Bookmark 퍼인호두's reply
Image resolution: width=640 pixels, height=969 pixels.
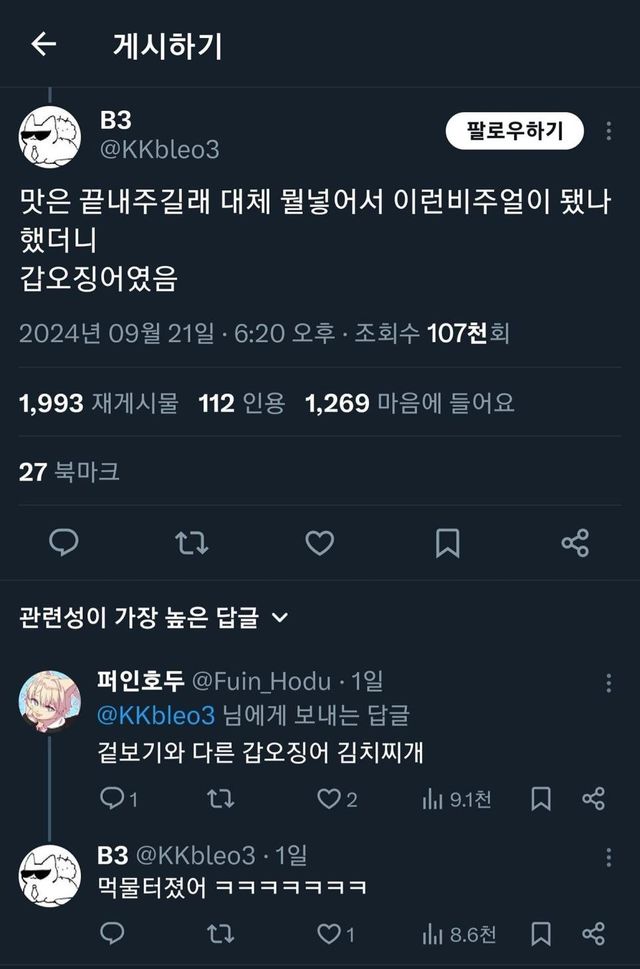[x=541, y=798]
